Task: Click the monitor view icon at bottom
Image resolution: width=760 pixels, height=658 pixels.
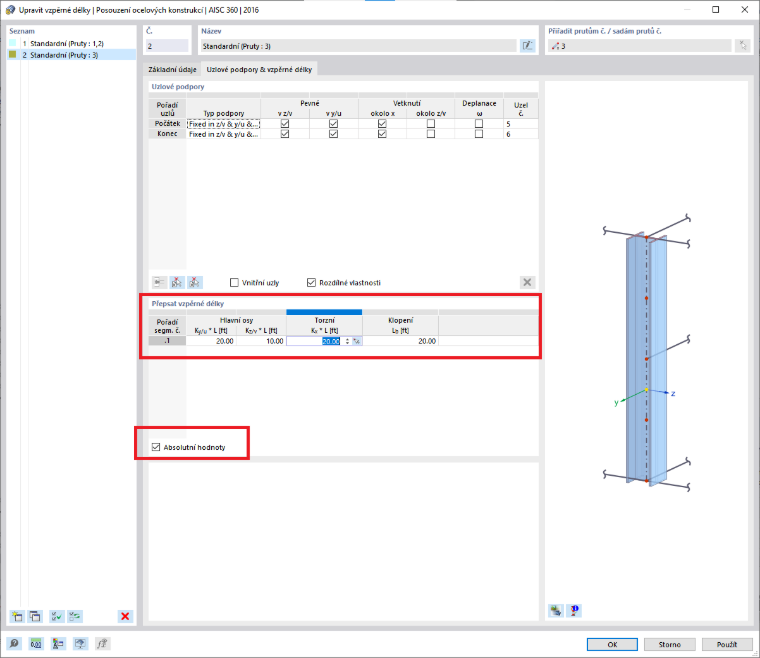Action: click(x=80, y=643)
